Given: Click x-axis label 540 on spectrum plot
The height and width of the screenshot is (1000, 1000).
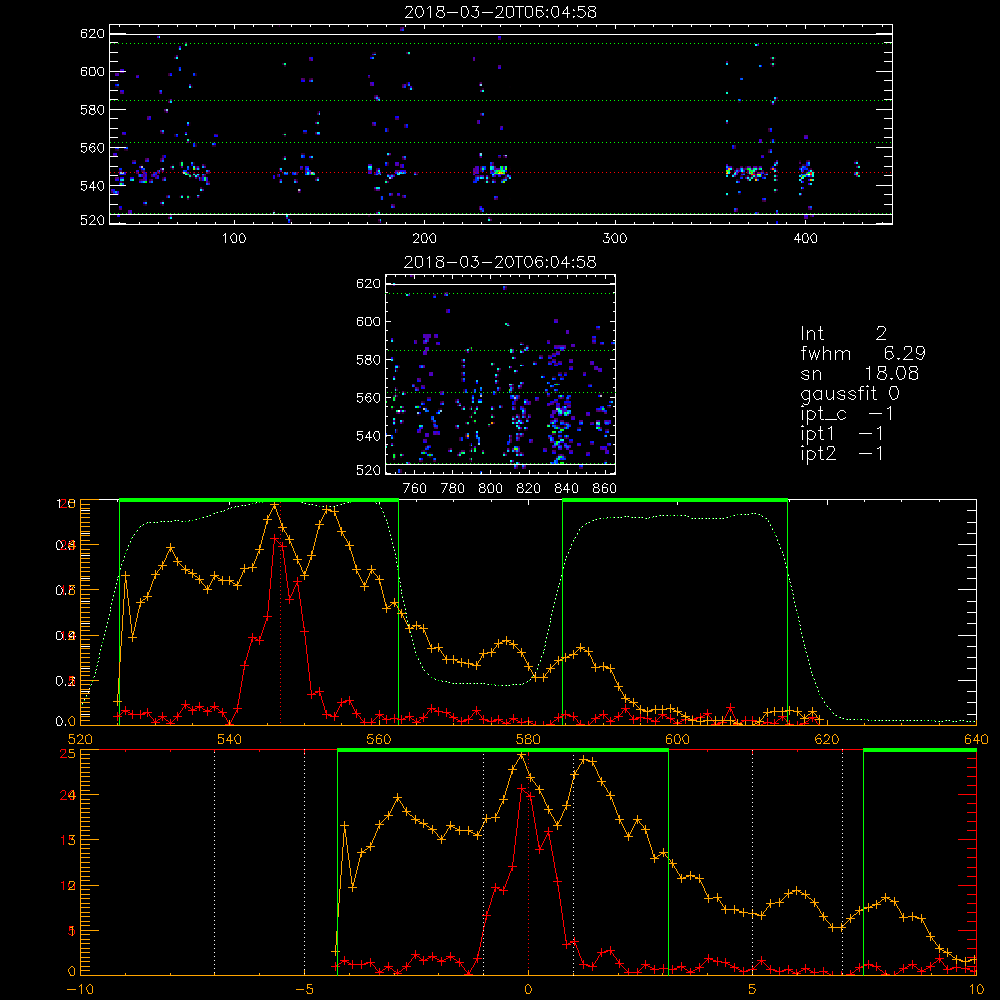Looking at the screenshot, I should coord(229,739).
